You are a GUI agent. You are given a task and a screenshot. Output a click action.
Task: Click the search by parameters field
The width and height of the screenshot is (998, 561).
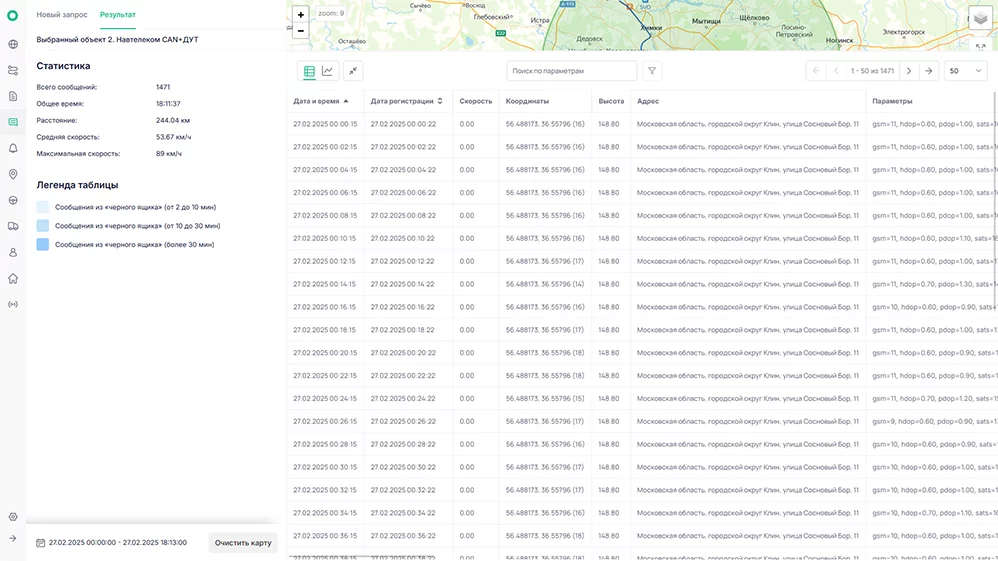point(572,71)
